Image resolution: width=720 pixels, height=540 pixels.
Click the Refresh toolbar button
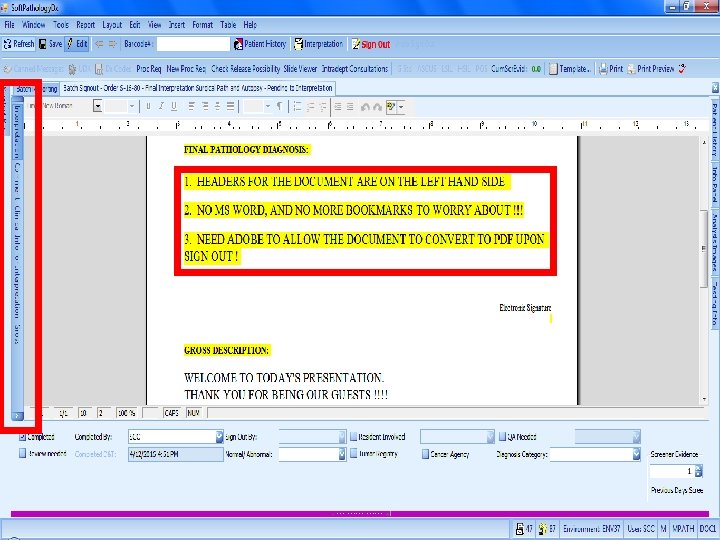click(x=19, y=44)
